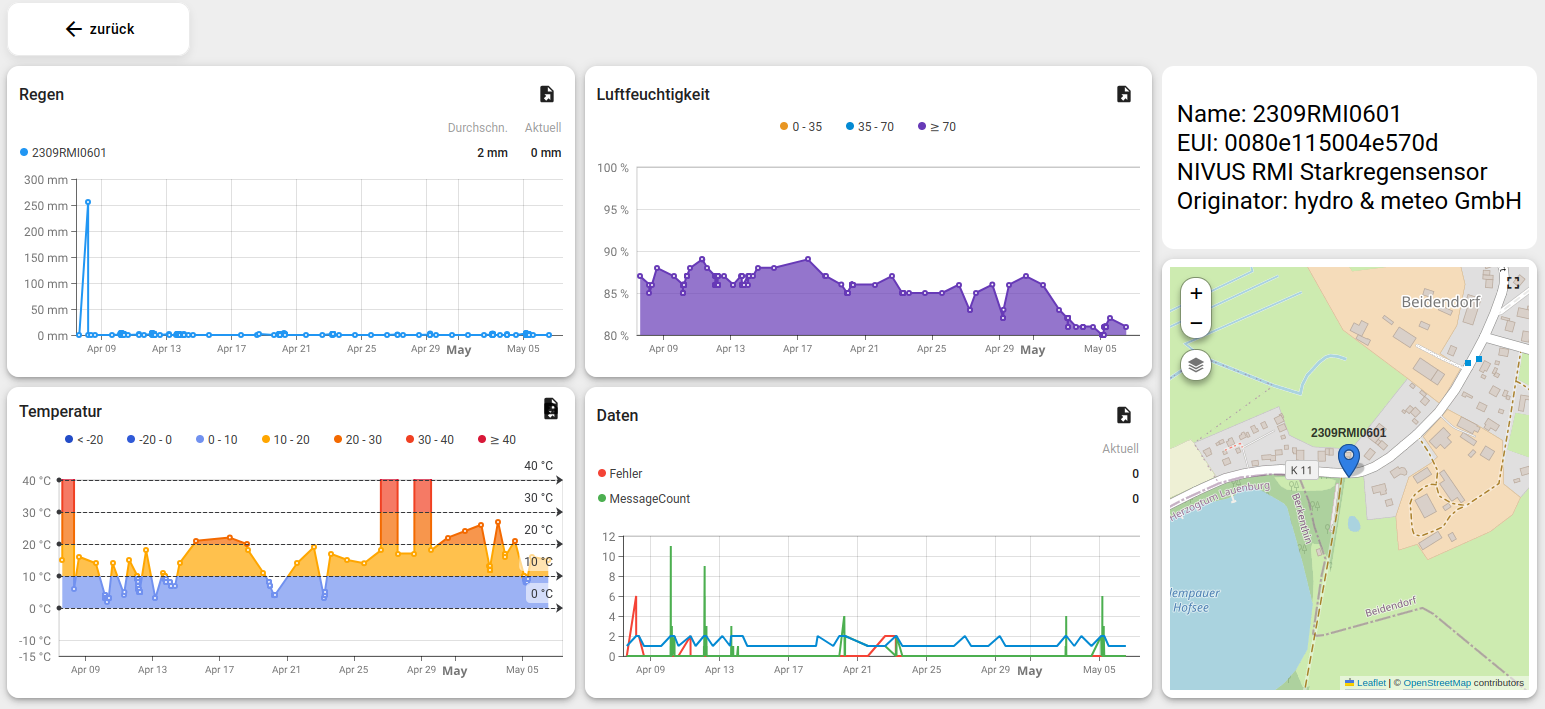Click the Regen chart export icon
Screen dimensions: 1545x709
click(547, 94)
